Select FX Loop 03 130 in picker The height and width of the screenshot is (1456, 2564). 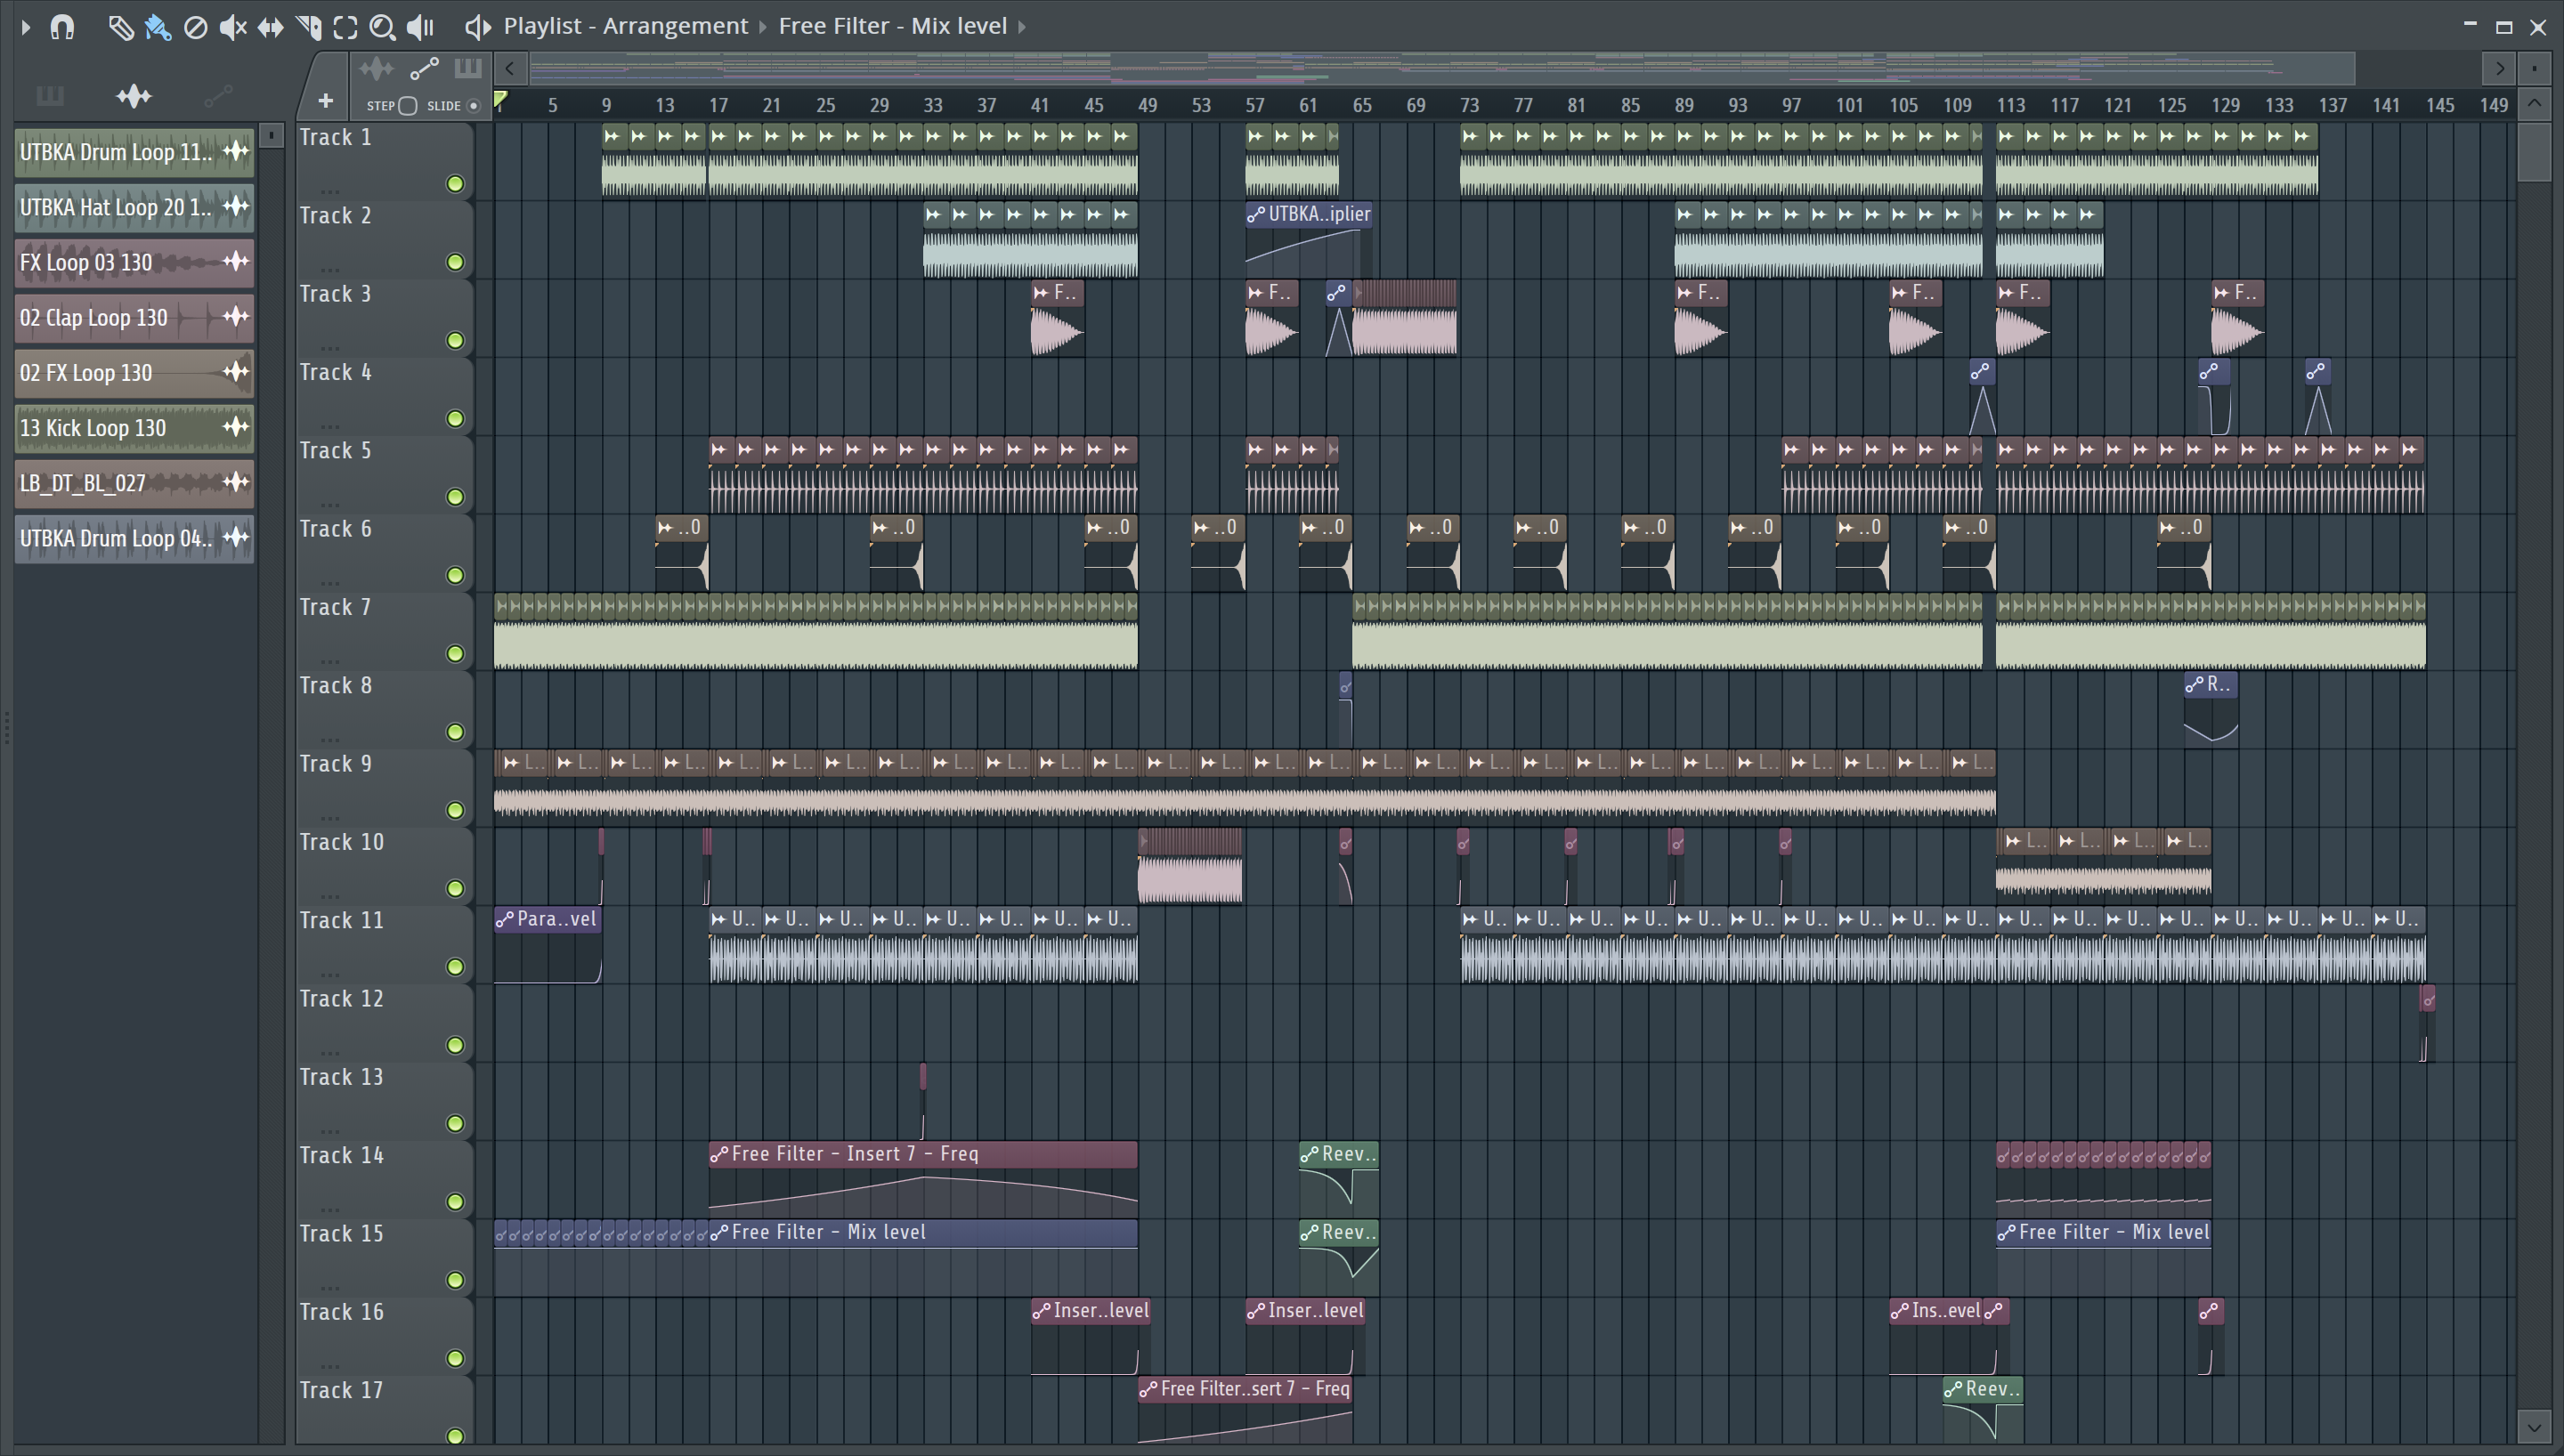[134, 262]
